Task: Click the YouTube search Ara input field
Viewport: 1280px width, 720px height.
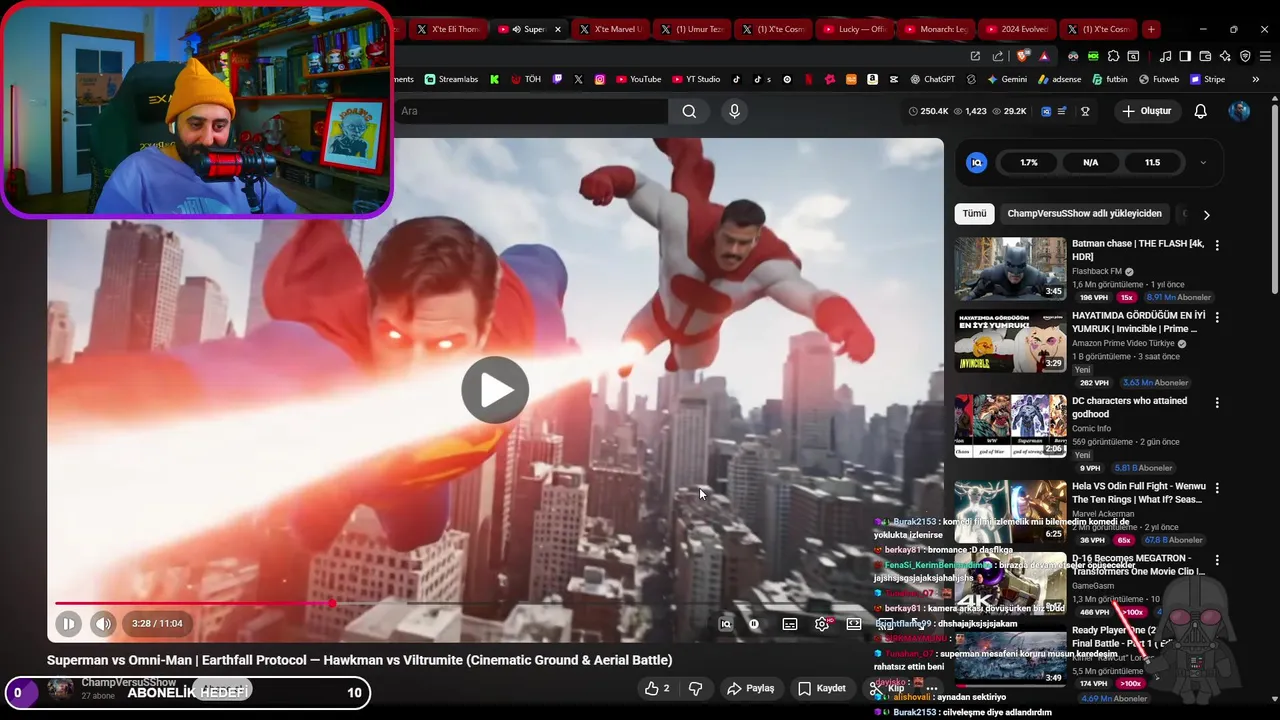Action: [530, 111]
